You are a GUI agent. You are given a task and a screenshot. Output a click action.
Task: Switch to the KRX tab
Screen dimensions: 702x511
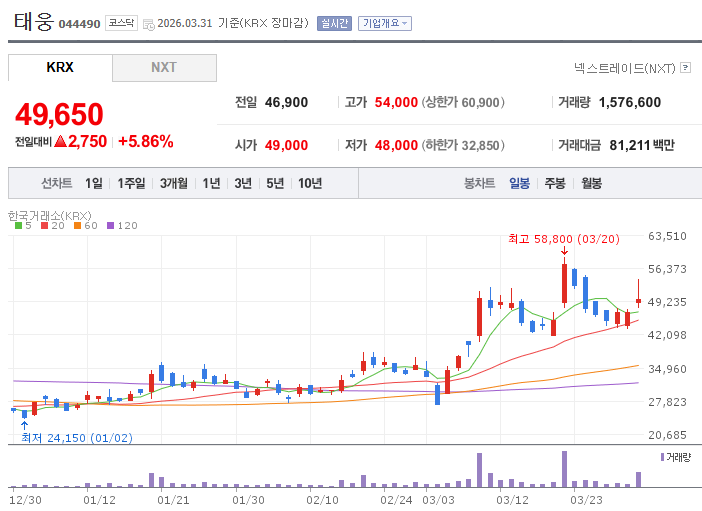tap(60, 68)
